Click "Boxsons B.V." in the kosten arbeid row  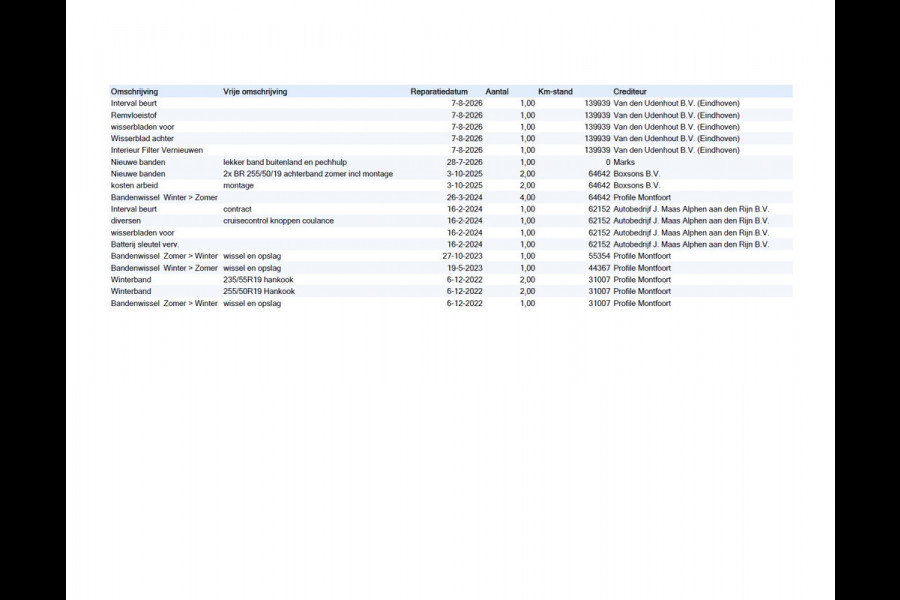[637, 185]
